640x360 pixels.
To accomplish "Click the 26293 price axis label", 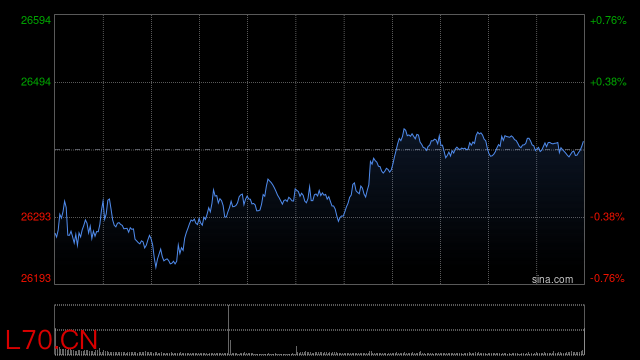I will pos(36,217).
